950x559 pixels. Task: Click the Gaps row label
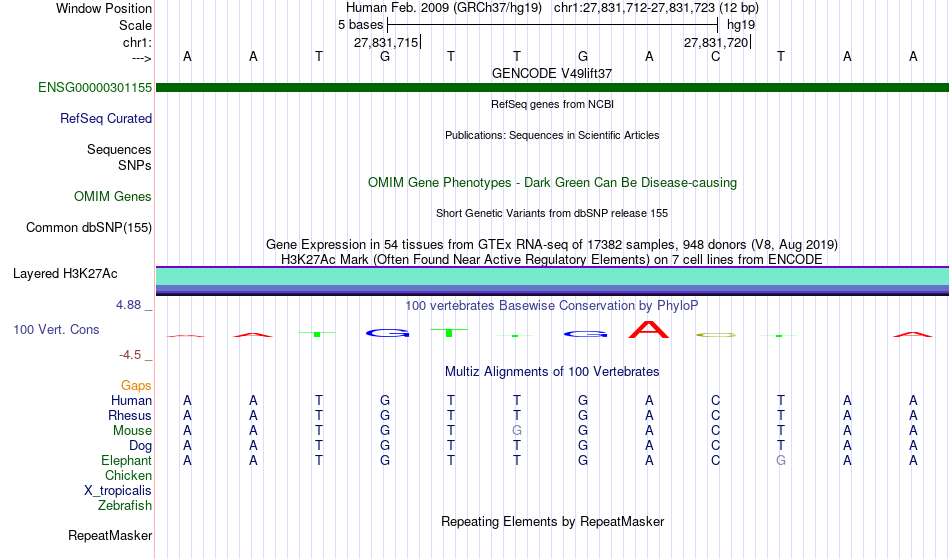point(136,385)
